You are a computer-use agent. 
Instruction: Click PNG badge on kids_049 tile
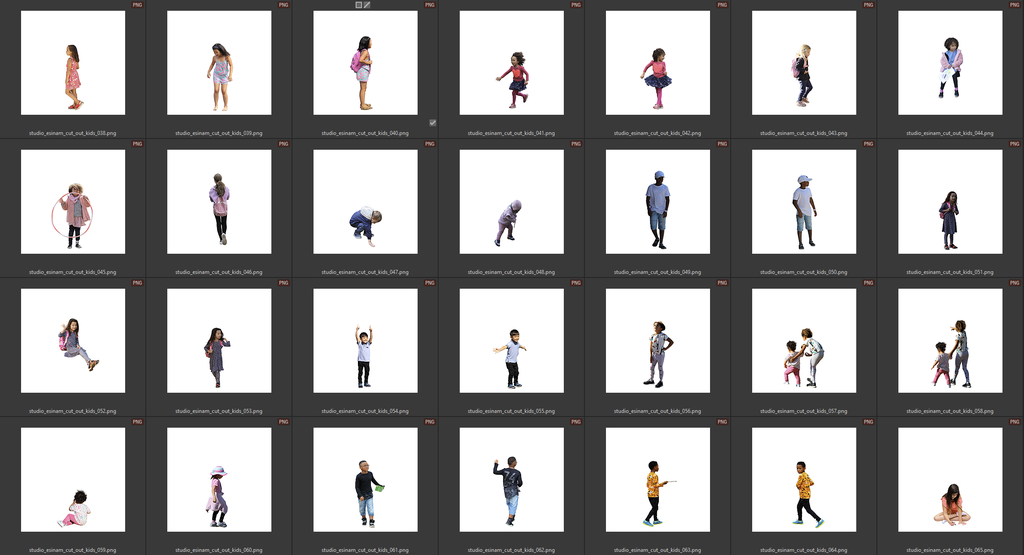[x=722, y=144]
